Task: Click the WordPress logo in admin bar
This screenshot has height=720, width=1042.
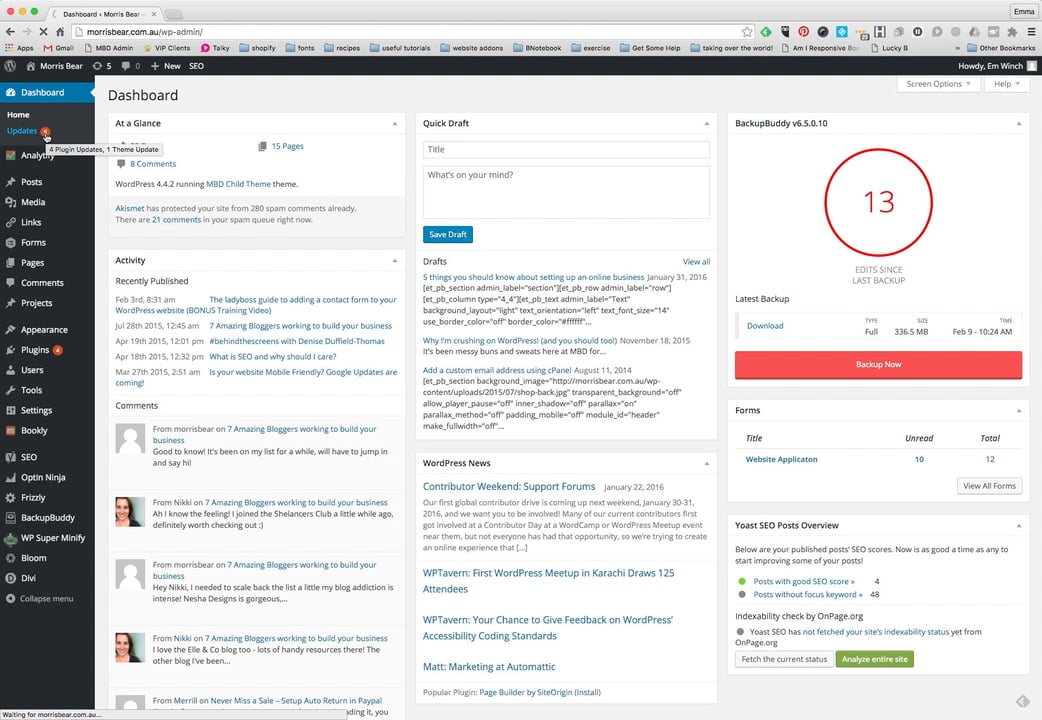Action: [x=10, y=66]
